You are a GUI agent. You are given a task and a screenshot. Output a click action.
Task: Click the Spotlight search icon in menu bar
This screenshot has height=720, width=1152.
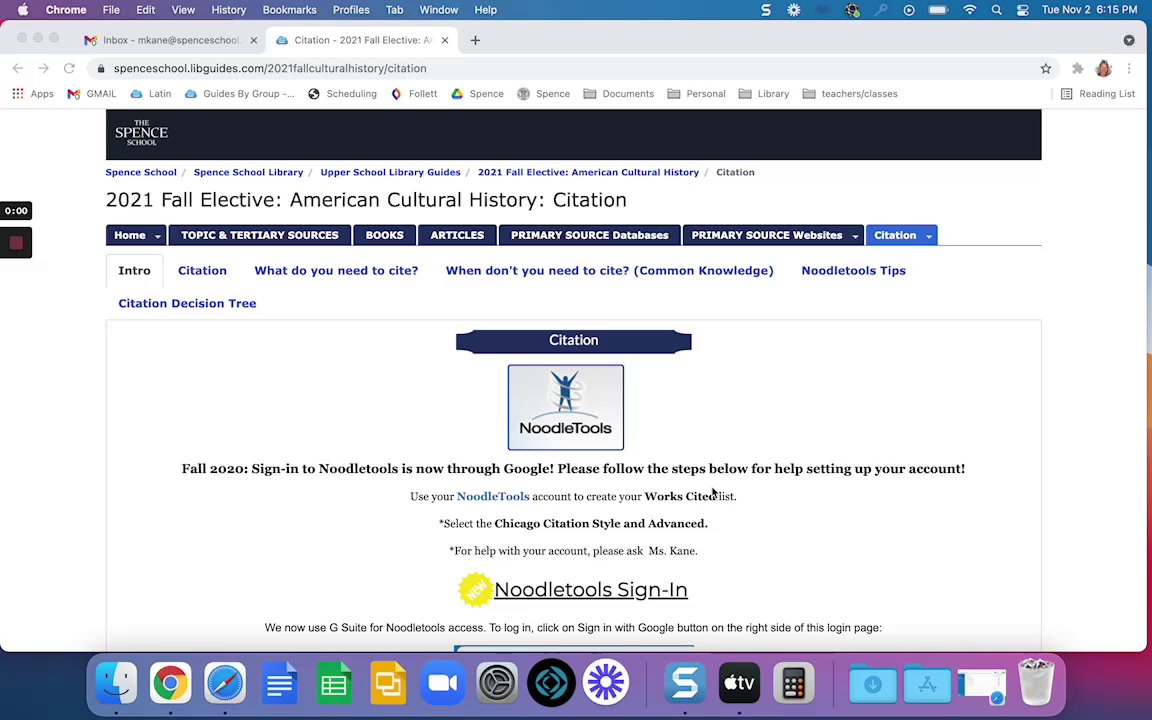coord(996,10)
